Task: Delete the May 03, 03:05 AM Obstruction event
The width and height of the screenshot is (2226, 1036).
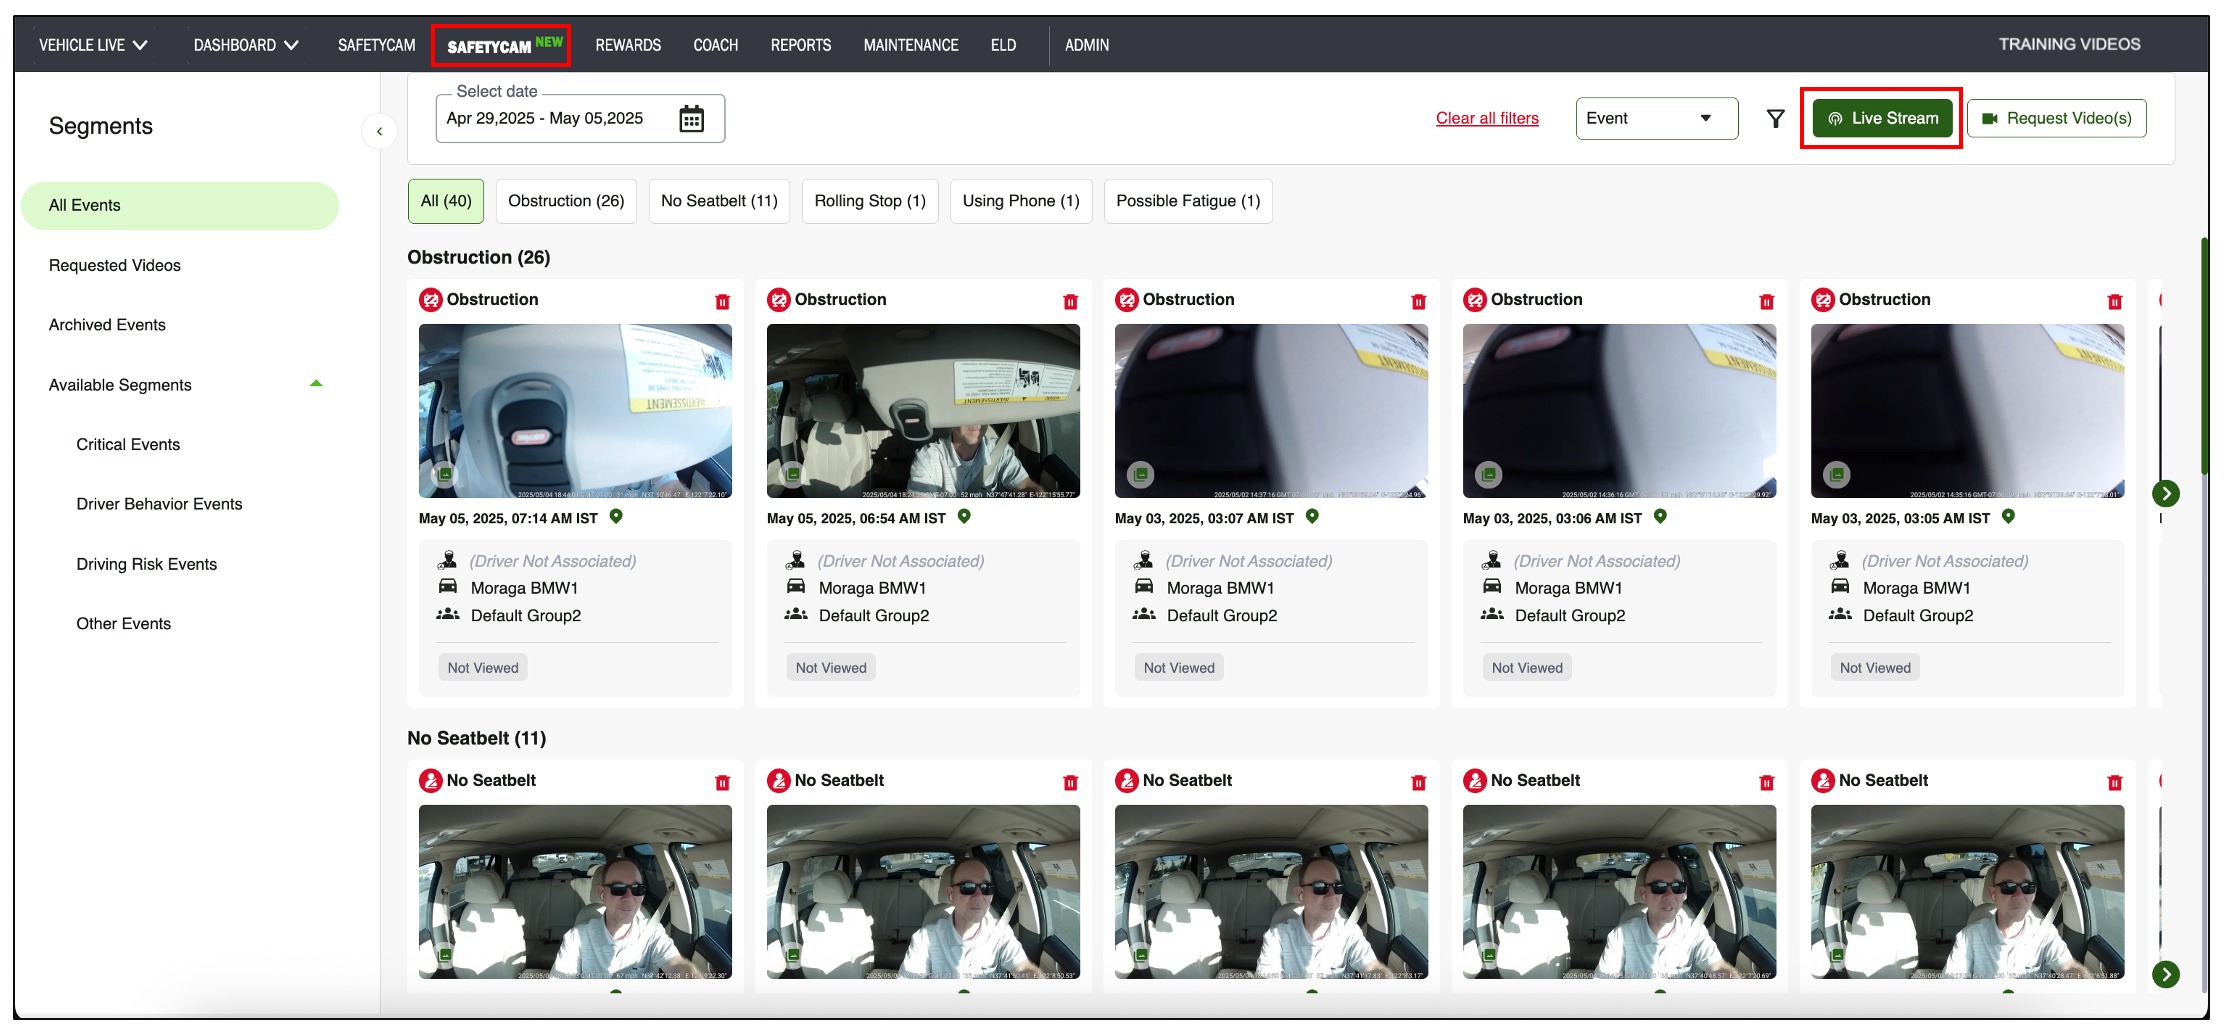Action: coord(2114,301)
